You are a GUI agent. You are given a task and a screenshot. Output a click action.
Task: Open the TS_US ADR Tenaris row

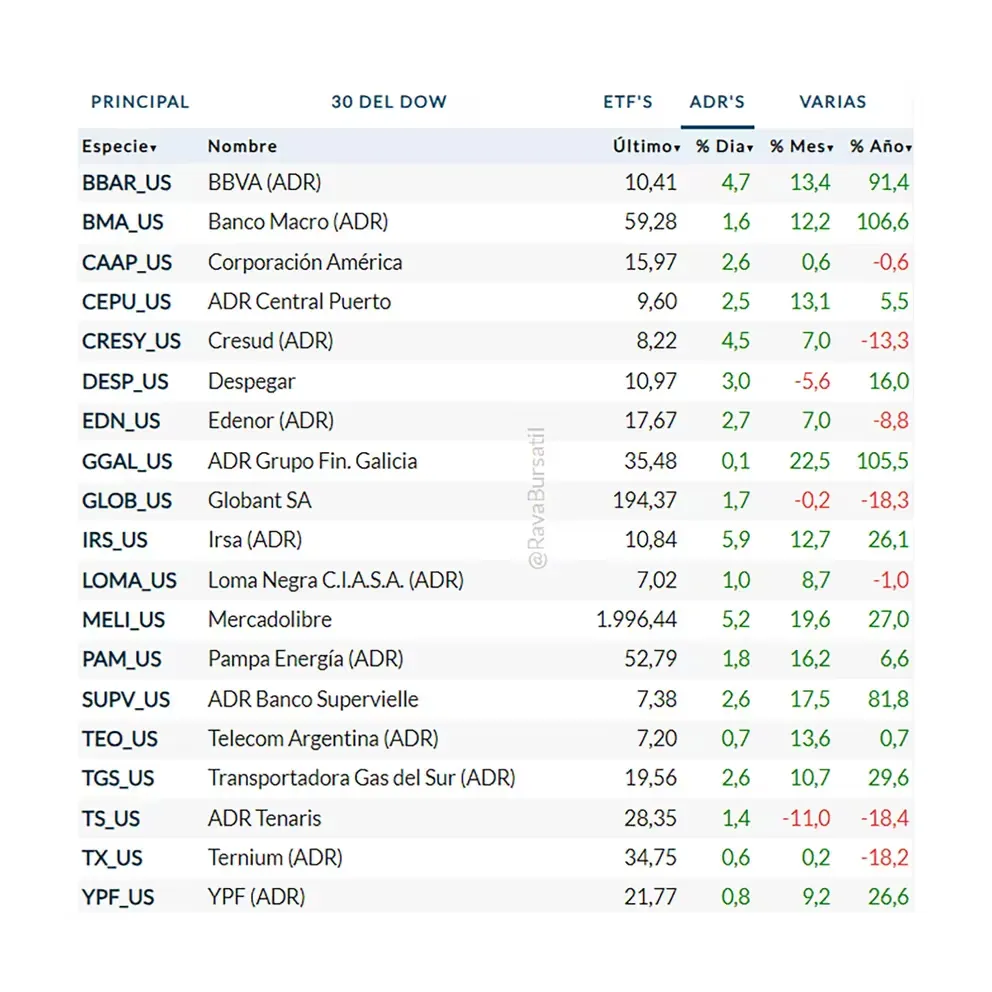tap(264, 818)
